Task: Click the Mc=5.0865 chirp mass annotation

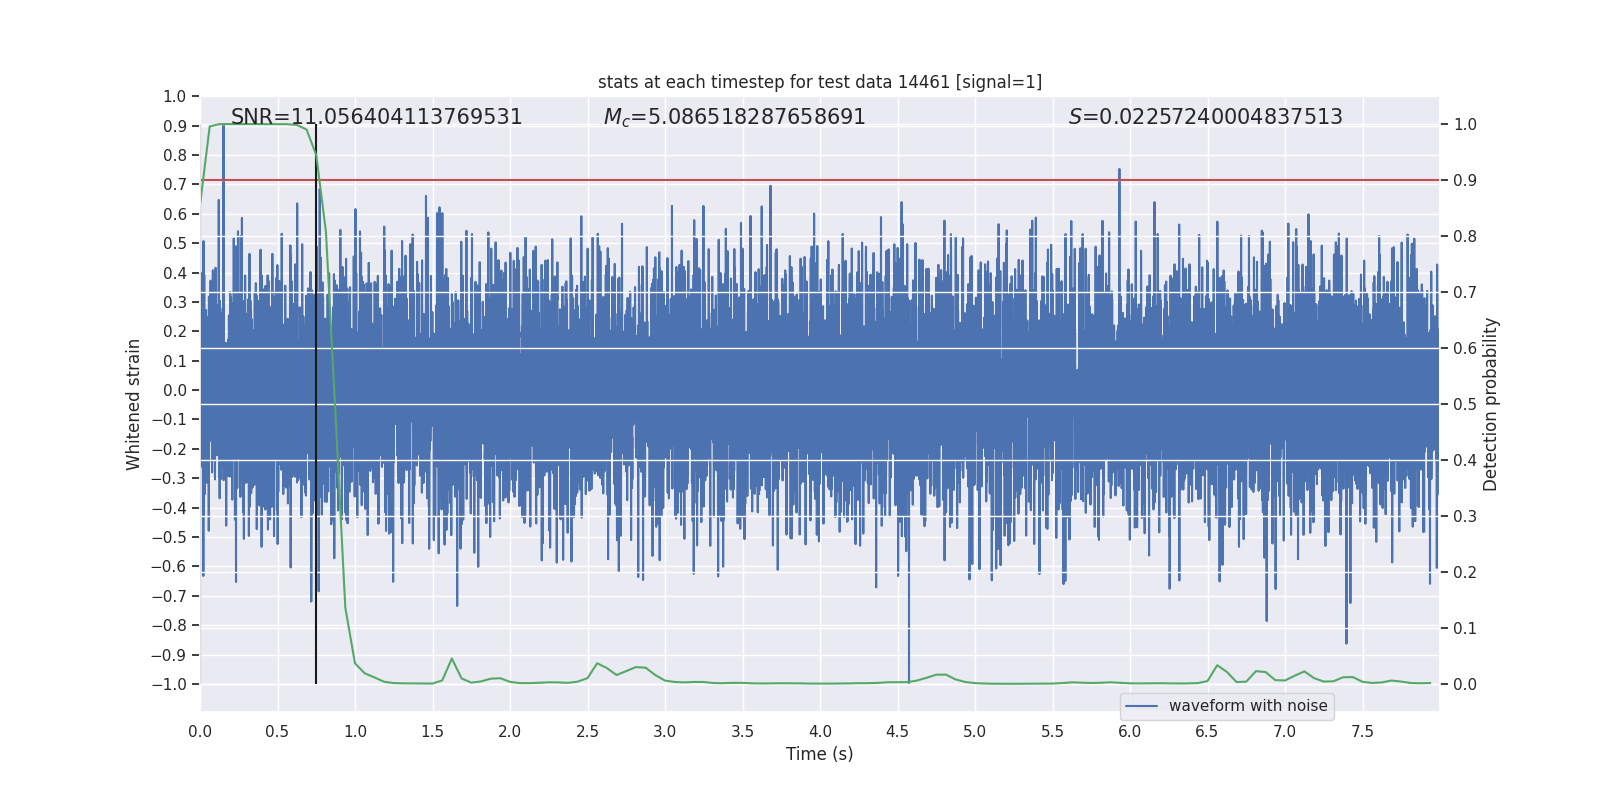Action: [x=734, y=117]
